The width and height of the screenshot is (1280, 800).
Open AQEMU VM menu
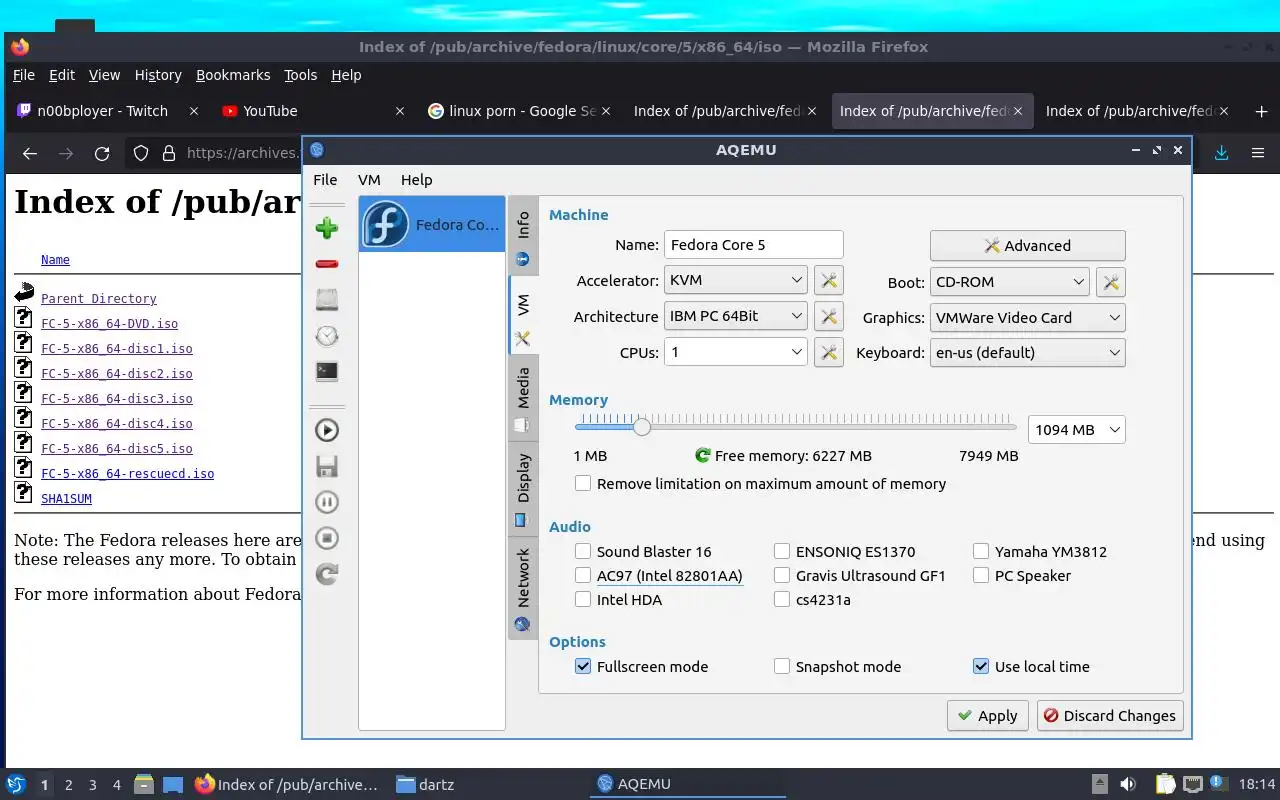pyautogui.click(x=369, y=180)
